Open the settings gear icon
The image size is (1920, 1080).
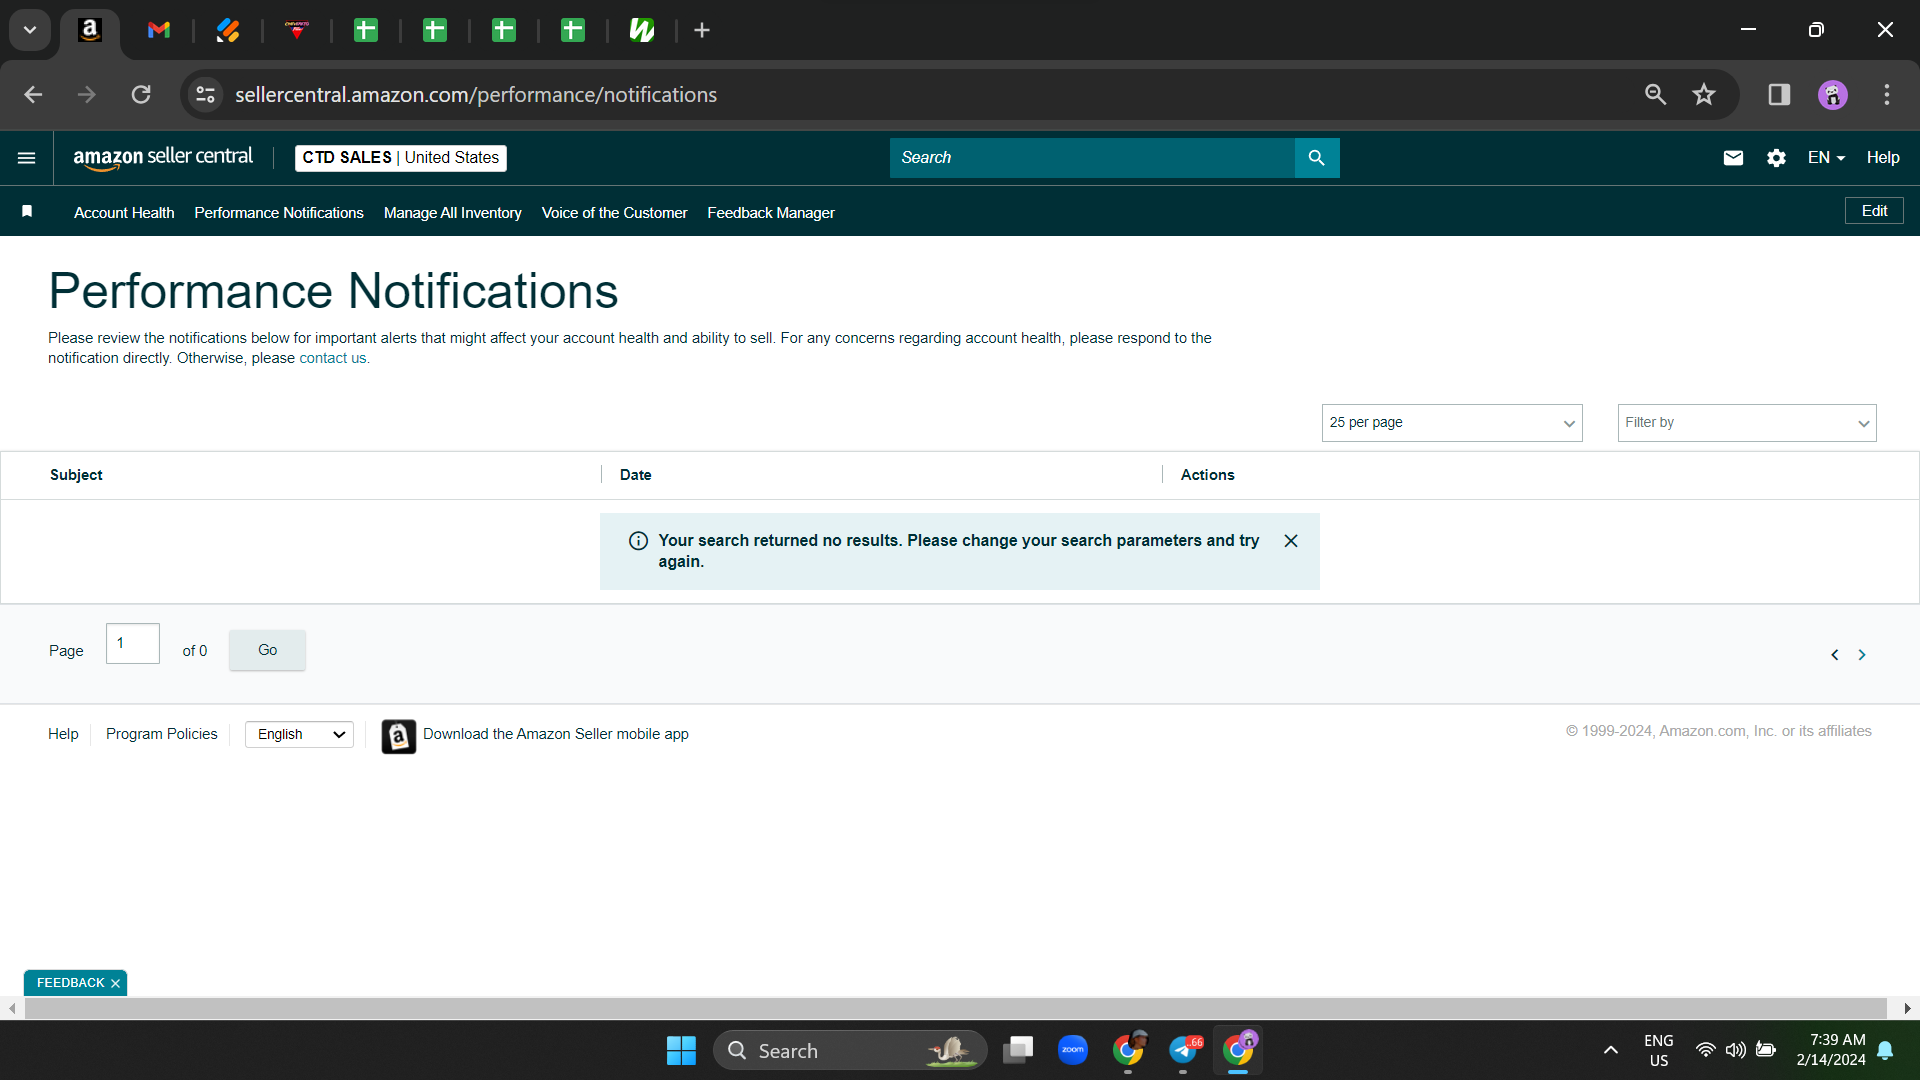(1776, 158)
